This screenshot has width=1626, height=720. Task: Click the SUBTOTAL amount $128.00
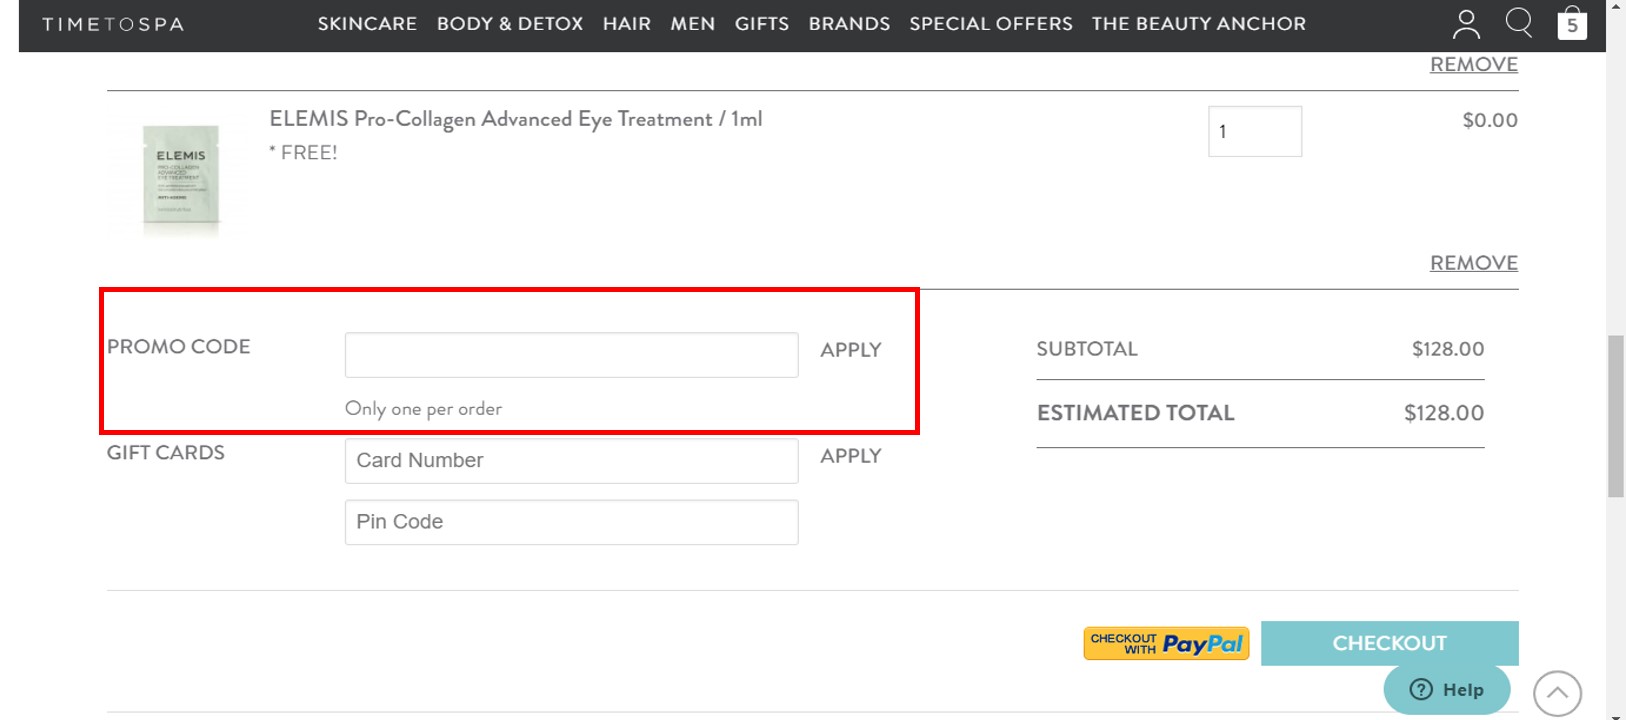click(1448, 349)
